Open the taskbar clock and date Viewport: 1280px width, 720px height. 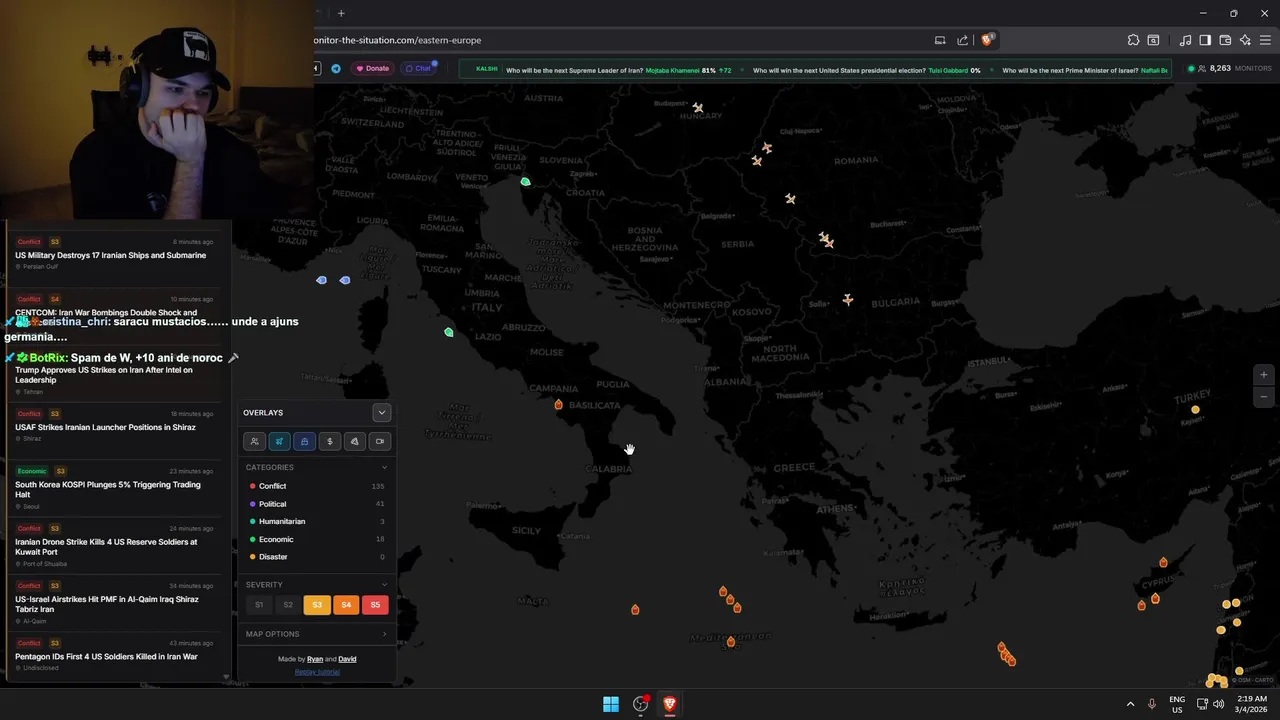1251,704
